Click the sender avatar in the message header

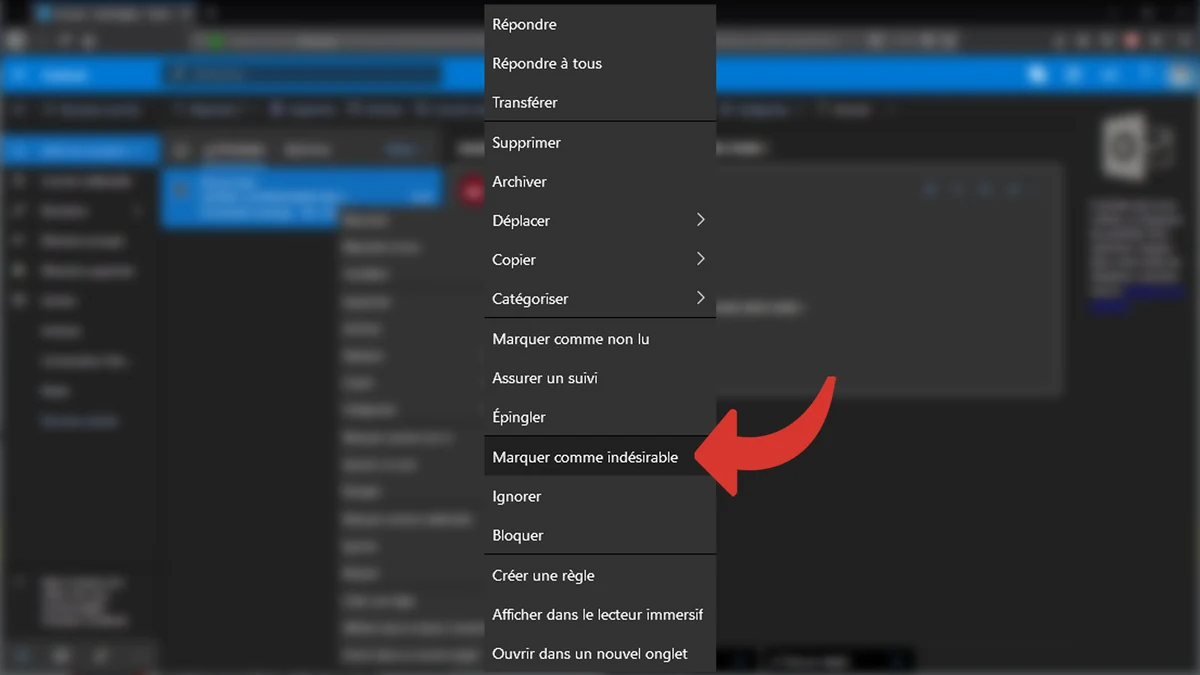(470, 190)
